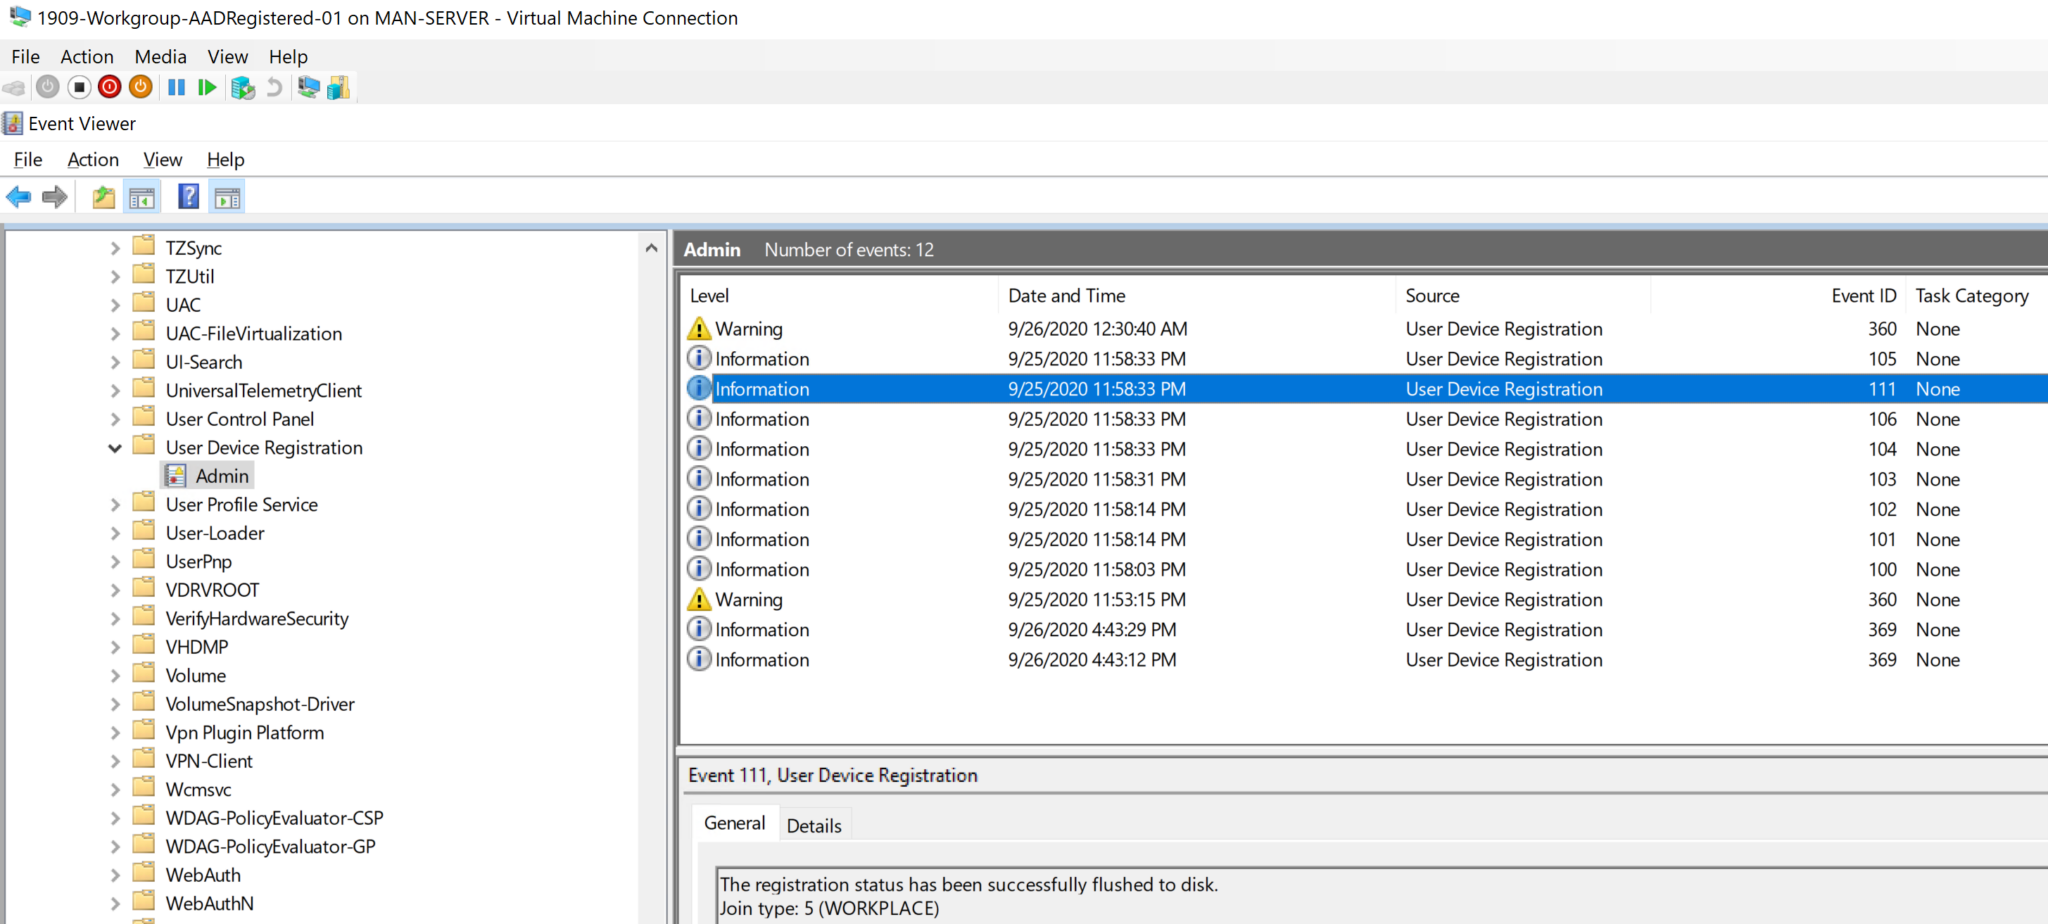Send Ctrl+Alt+Delete to the virtual machine
The width and height of the screenshot is (2048, 924).
click(14, 87)
